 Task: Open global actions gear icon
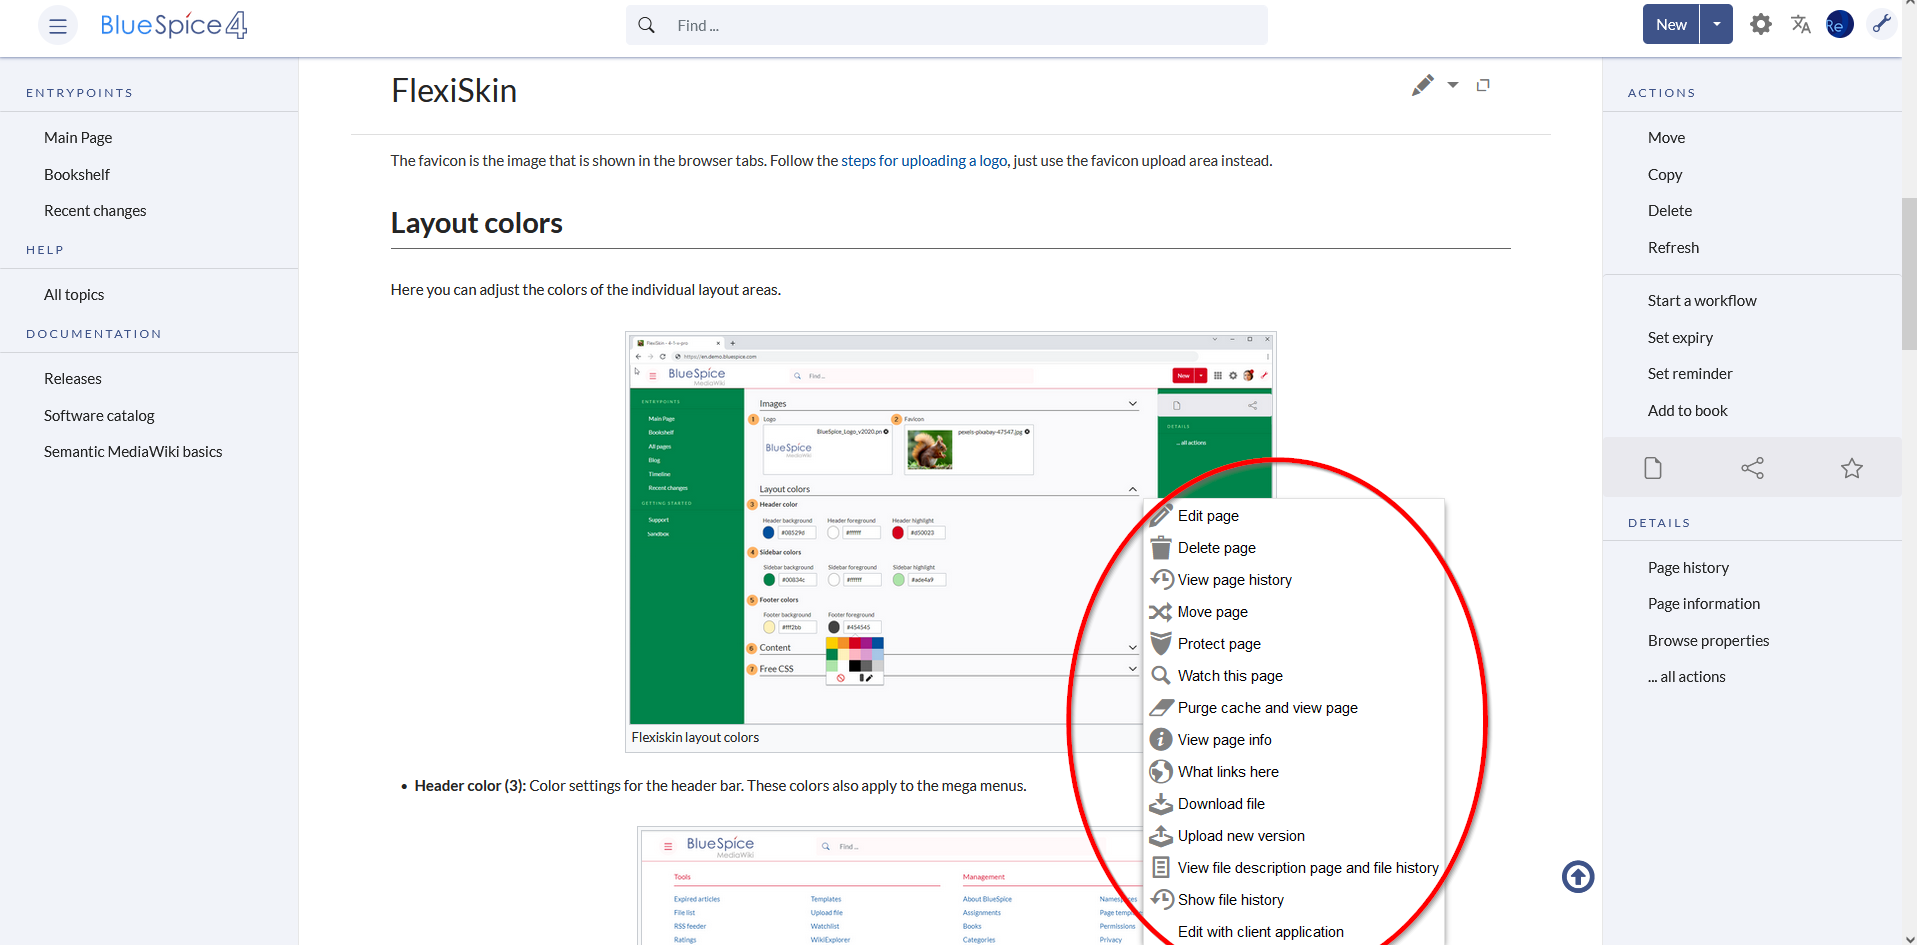click(x=1761, y=25)
